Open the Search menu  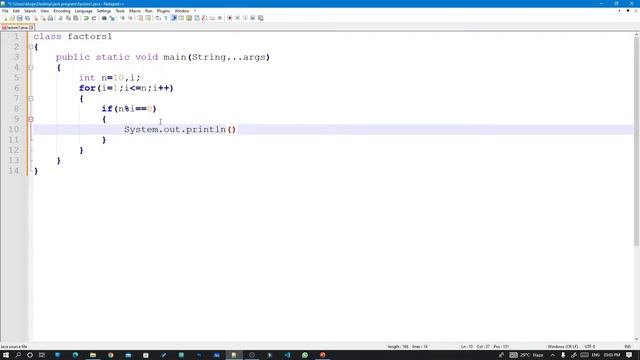tap(30, 11)
